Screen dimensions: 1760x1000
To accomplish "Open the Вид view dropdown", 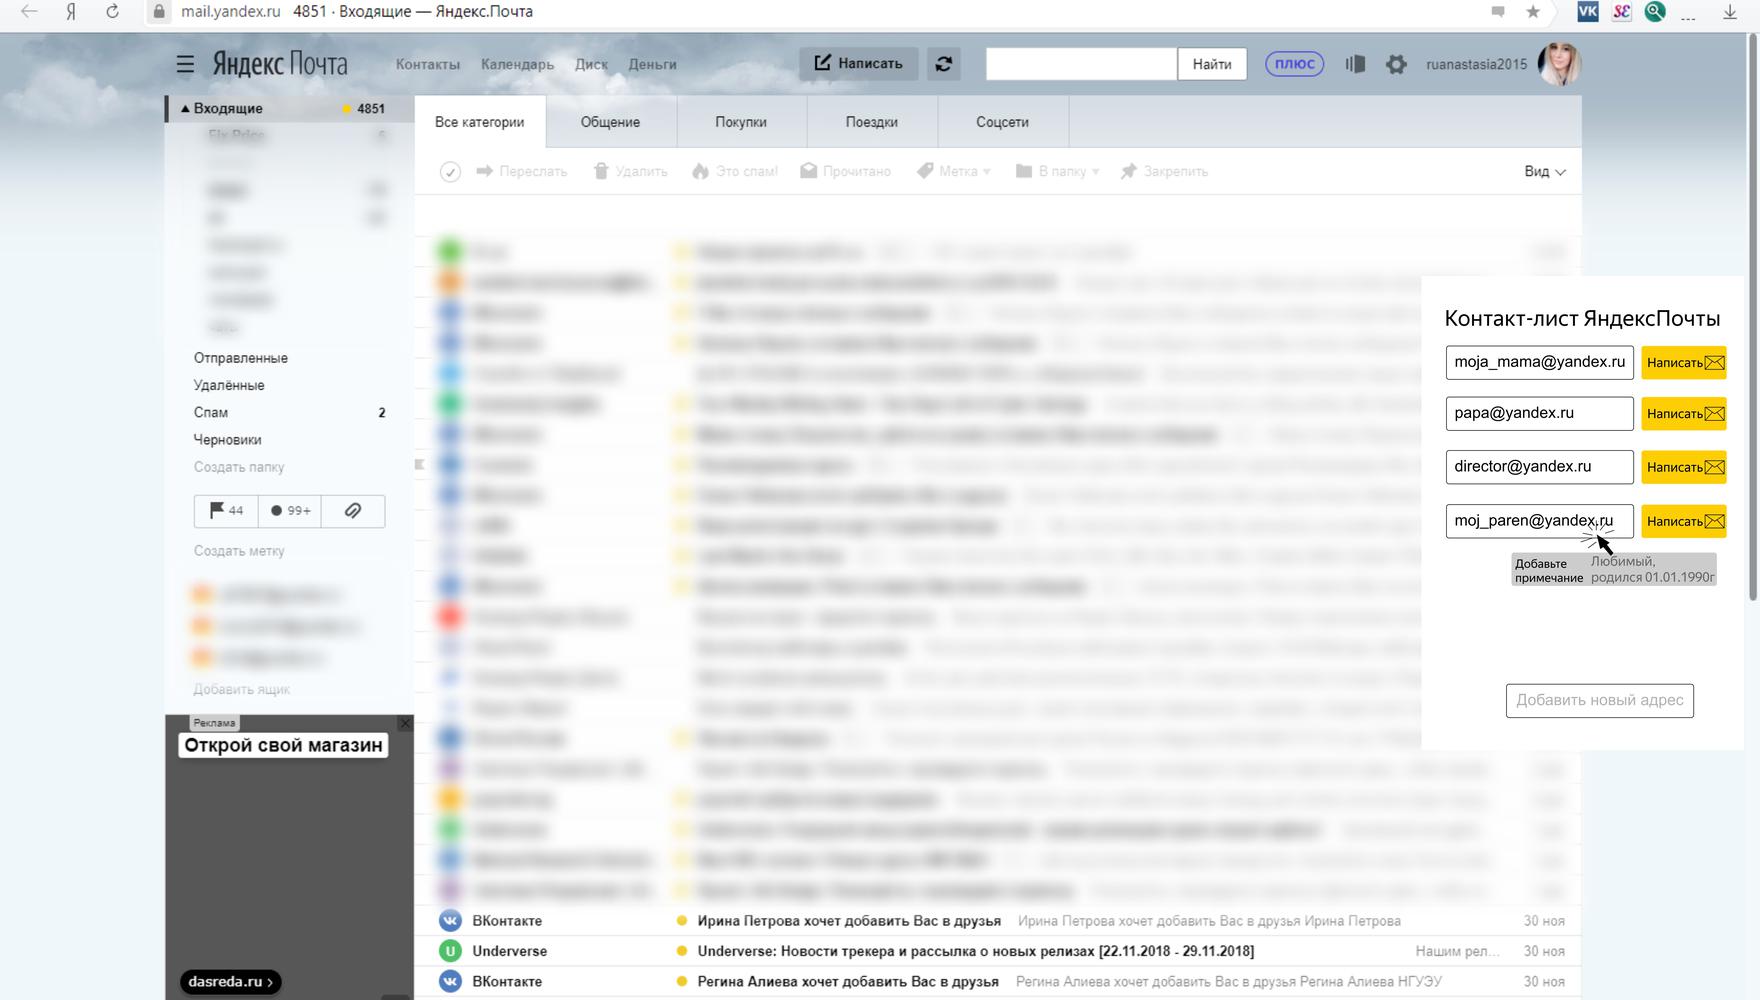I will point(1545,172).
